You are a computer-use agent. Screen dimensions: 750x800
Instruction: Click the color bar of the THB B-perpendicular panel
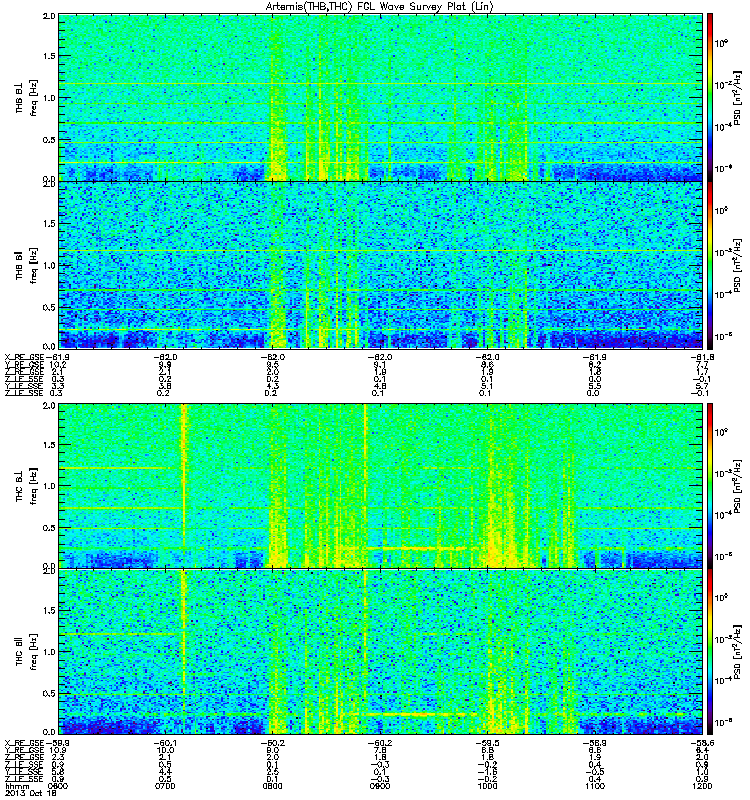710,97
